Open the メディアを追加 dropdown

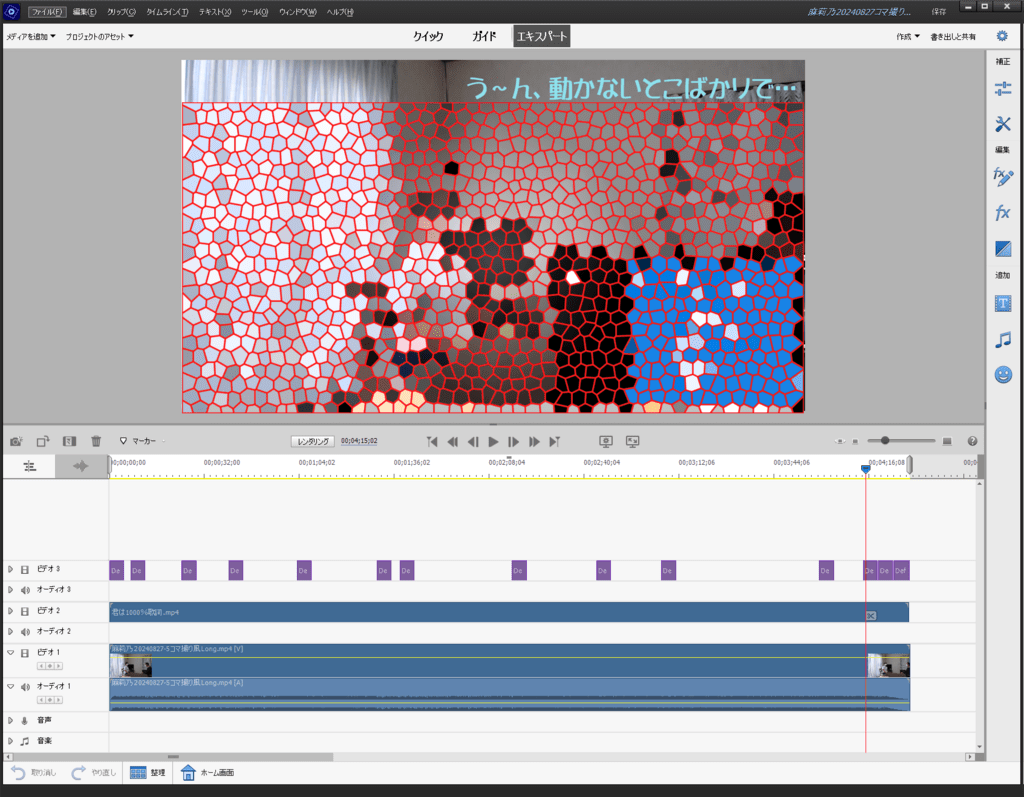(x=31, y=37)
